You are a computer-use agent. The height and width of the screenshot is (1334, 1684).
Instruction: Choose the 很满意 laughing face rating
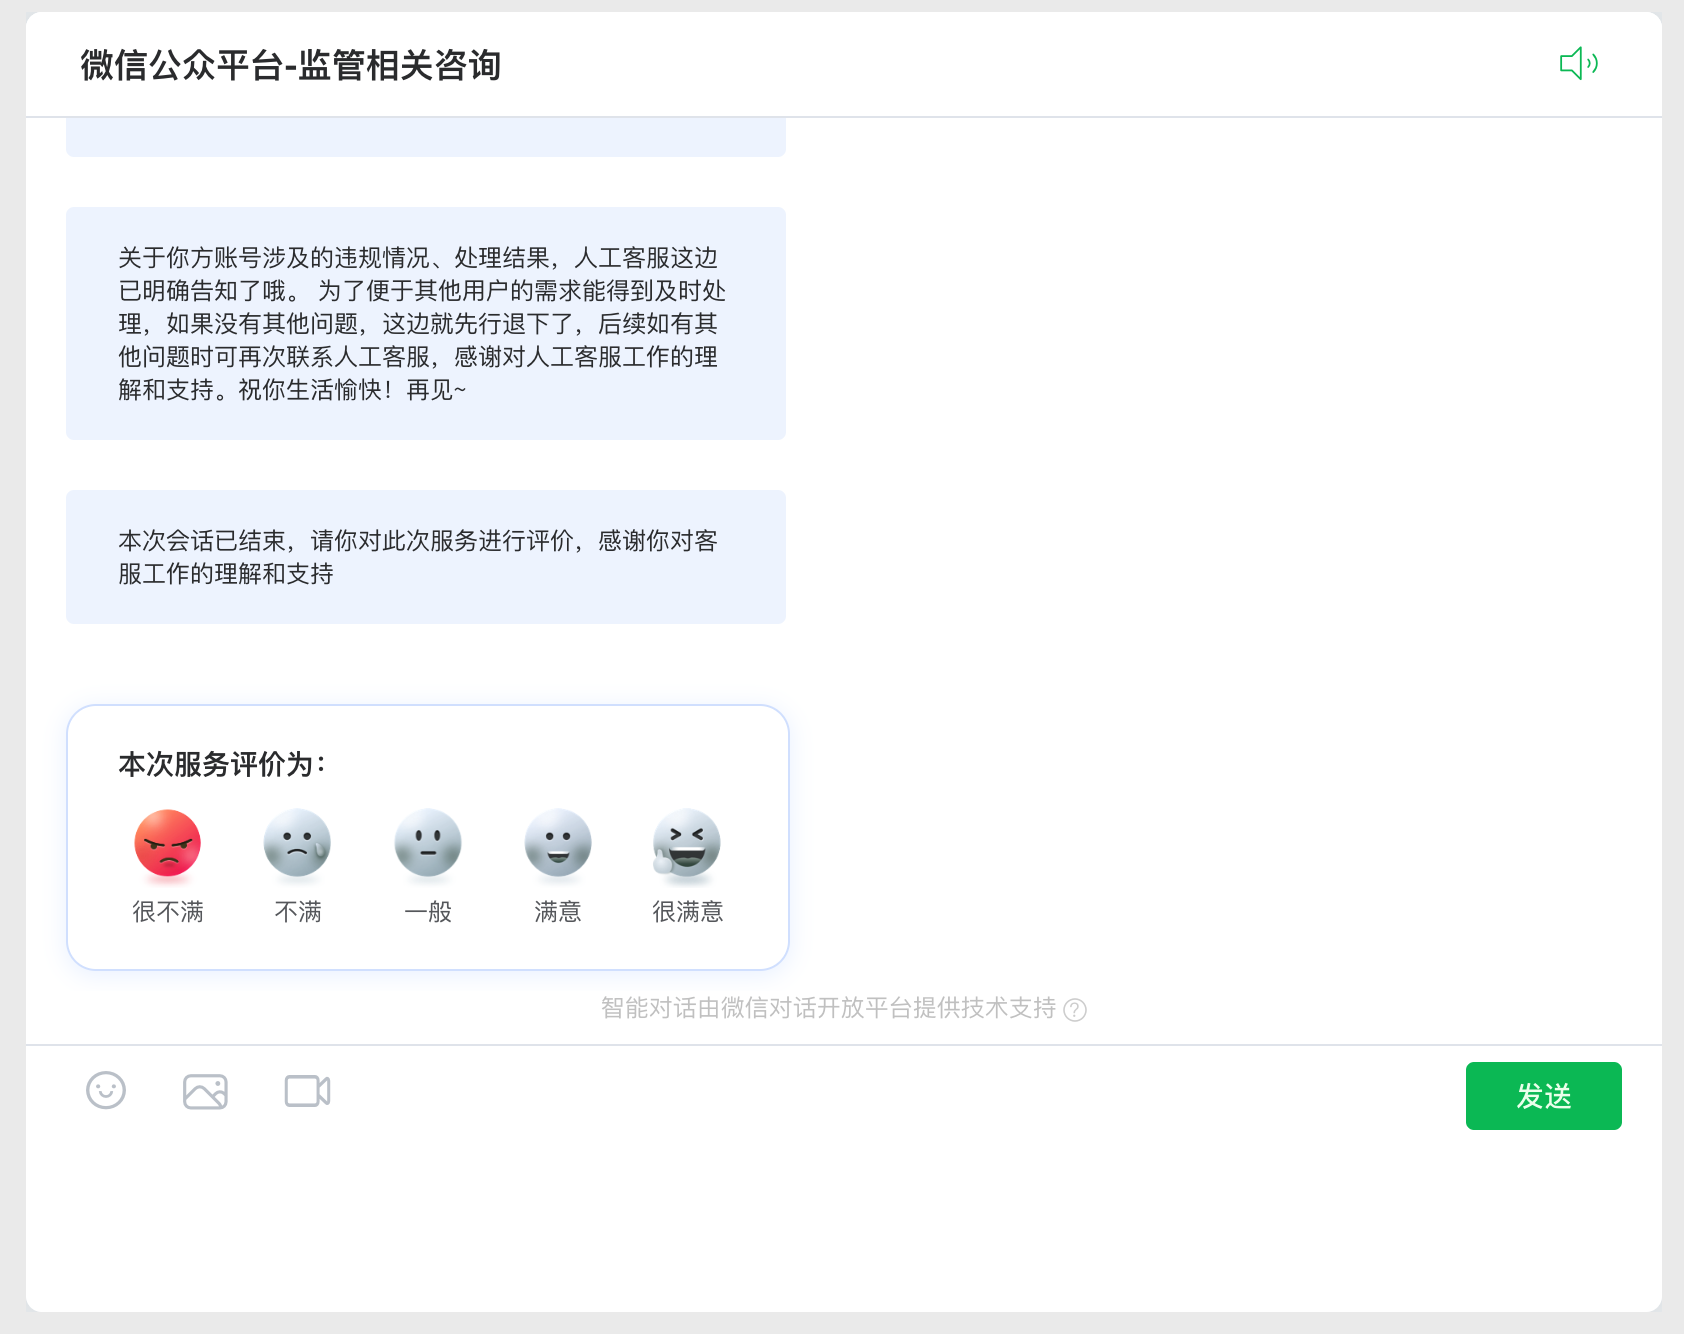(687, 843)
